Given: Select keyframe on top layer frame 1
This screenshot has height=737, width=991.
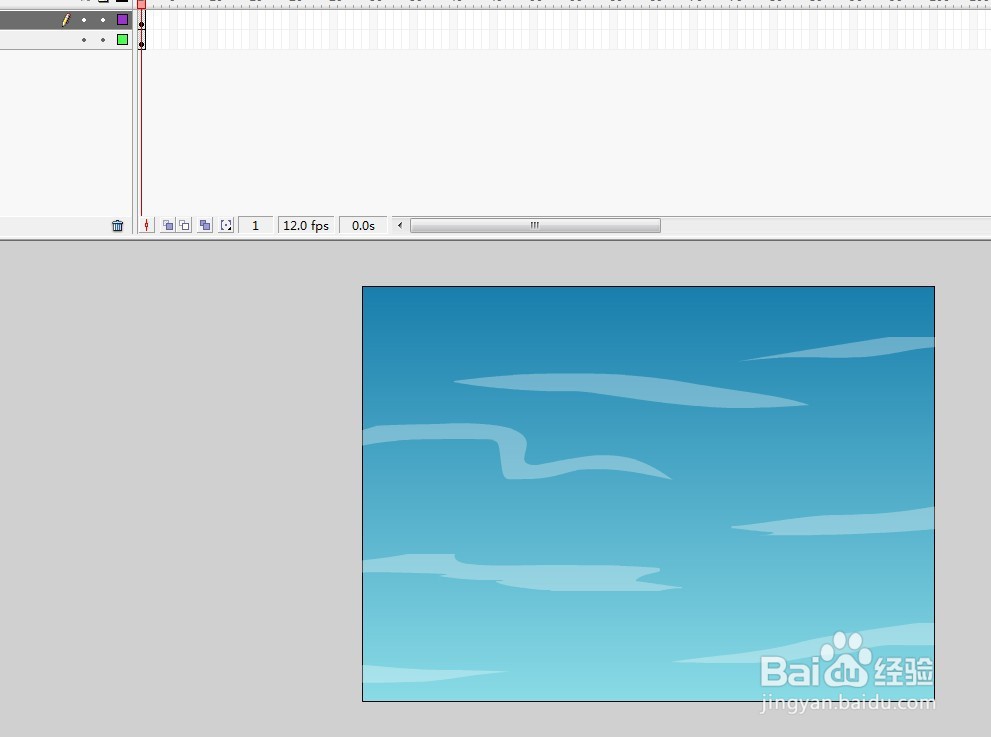Looking at the screenshot, I should (142, 20).
